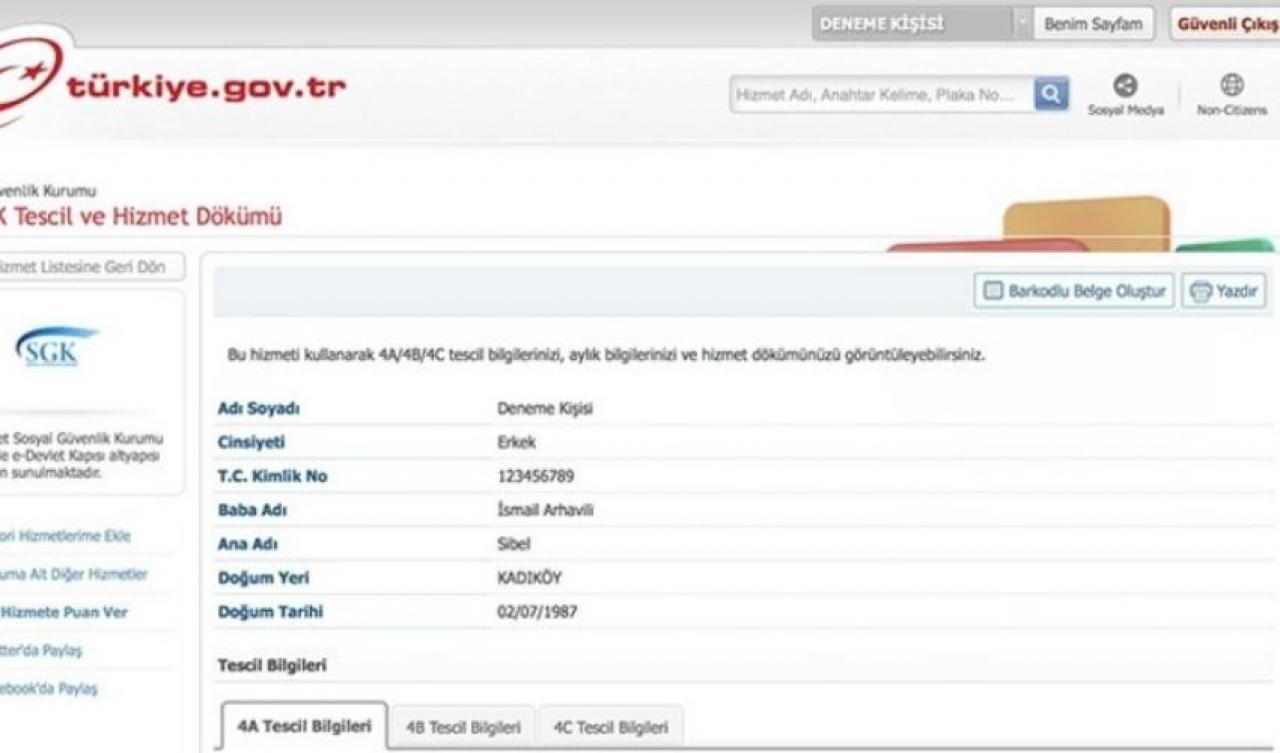Click Güvenli Çıkış to log out
The height and width of the screenshot is (753, 1280).
[1226, 24]
